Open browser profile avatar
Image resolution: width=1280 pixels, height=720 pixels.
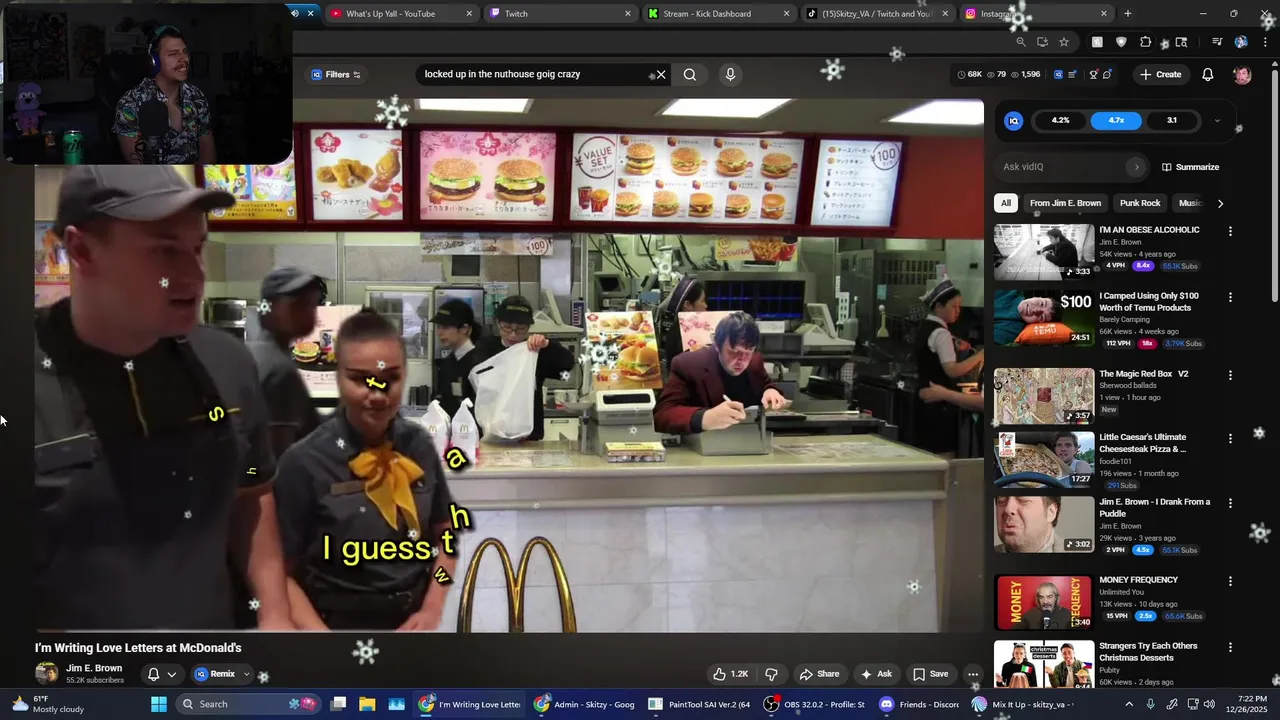click(1241, 42)
